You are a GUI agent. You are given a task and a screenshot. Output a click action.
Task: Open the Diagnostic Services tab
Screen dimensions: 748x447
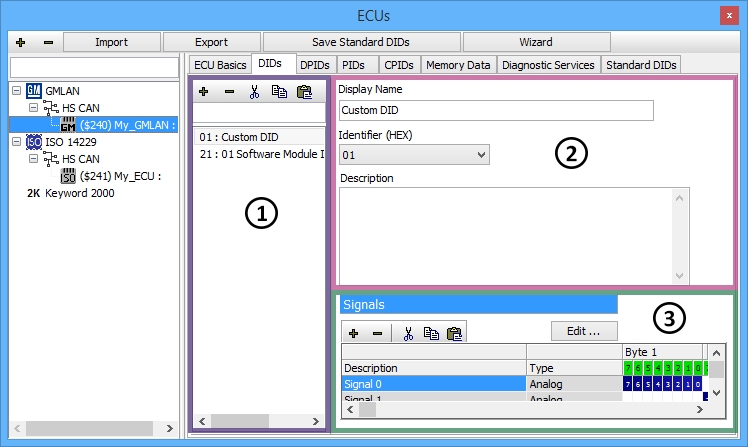point(548,65)
